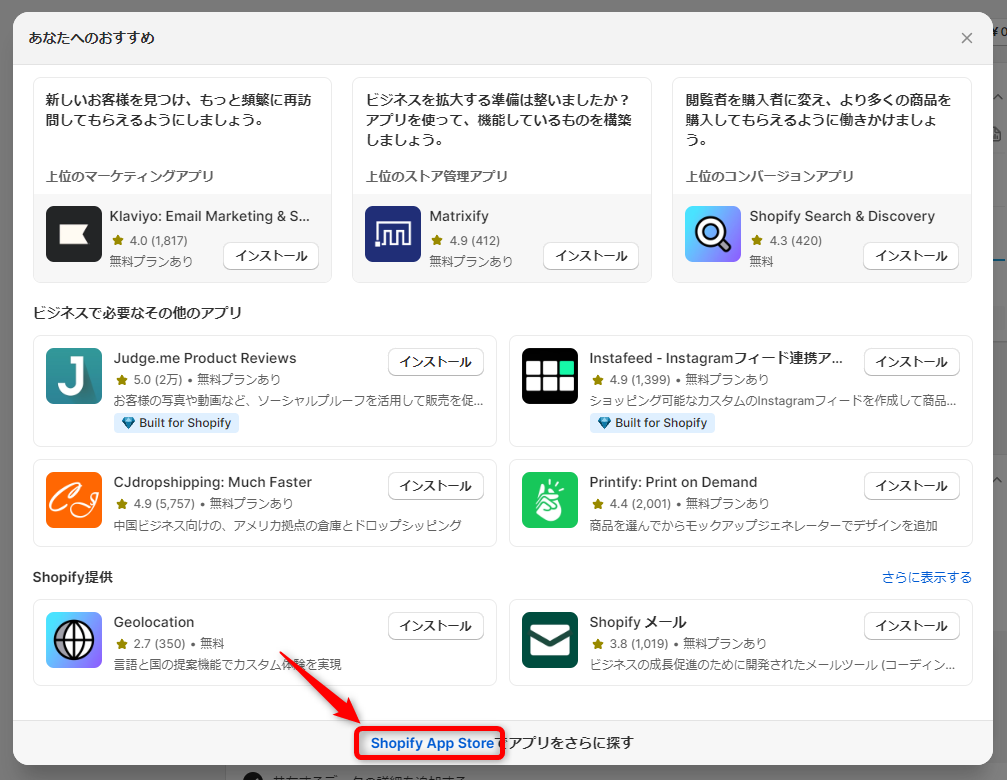Click the Geolocation 2.7 (350) rating
Screen dimensions: 1007x780
[x=150, y=643]
